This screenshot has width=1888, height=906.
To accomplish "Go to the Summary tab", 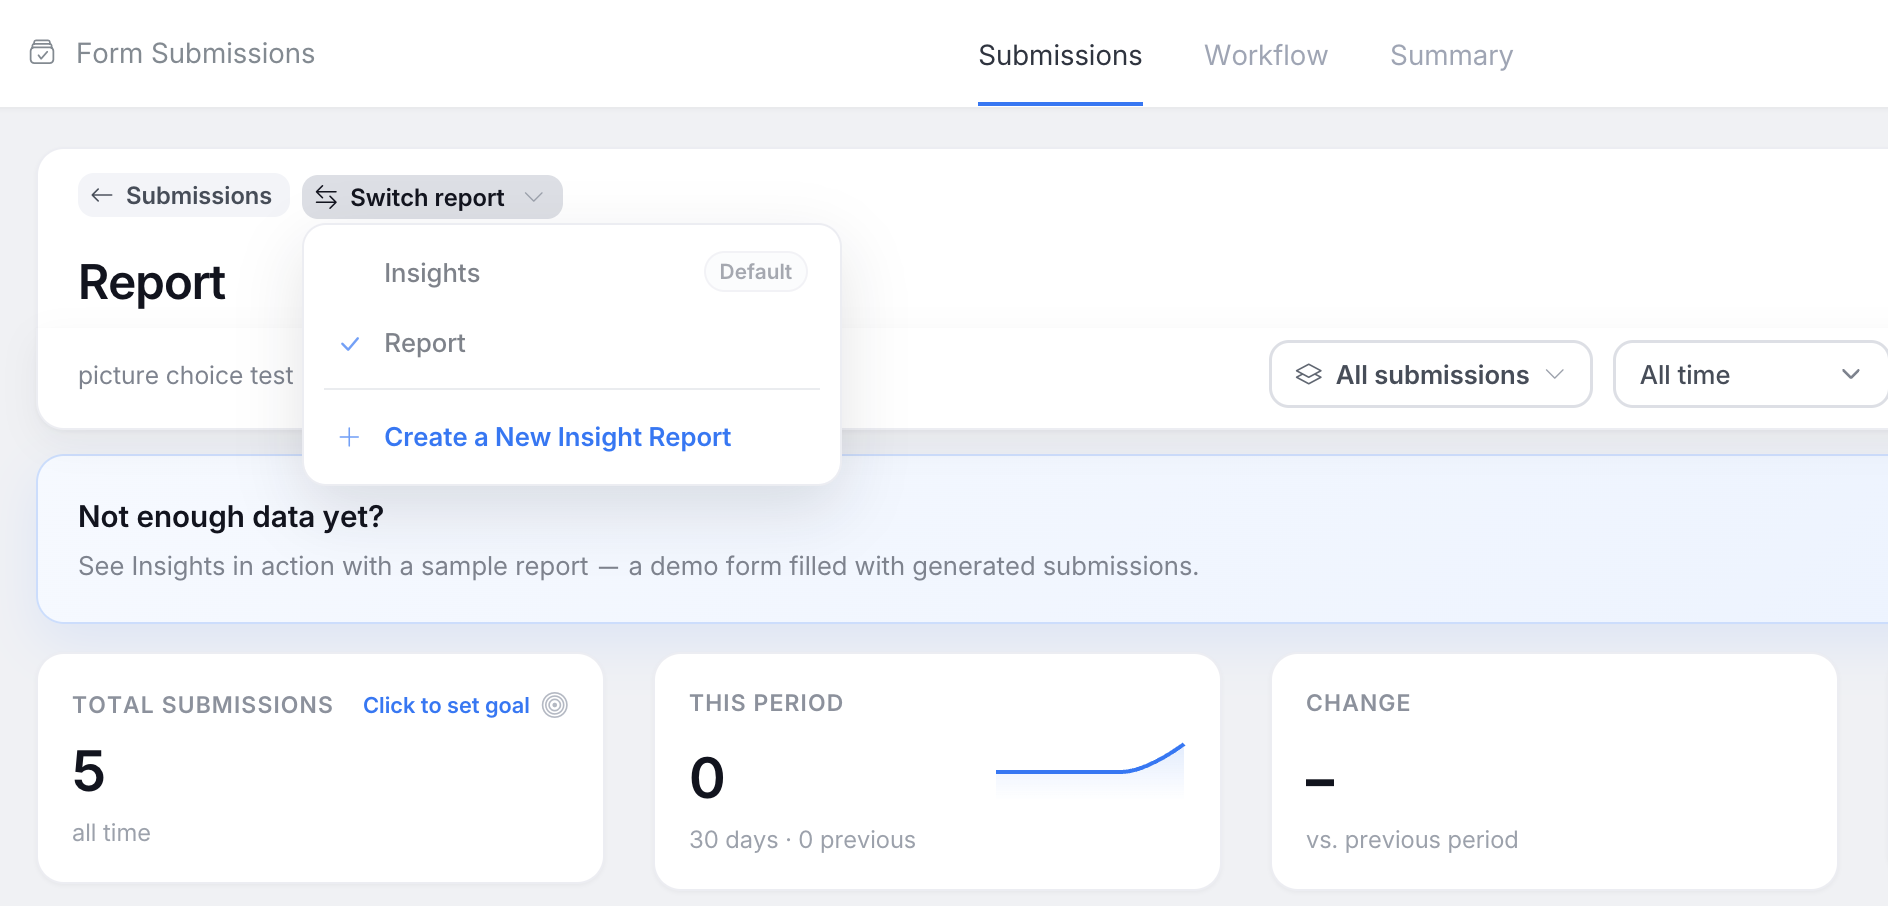I will click(x=1451, y=55).
